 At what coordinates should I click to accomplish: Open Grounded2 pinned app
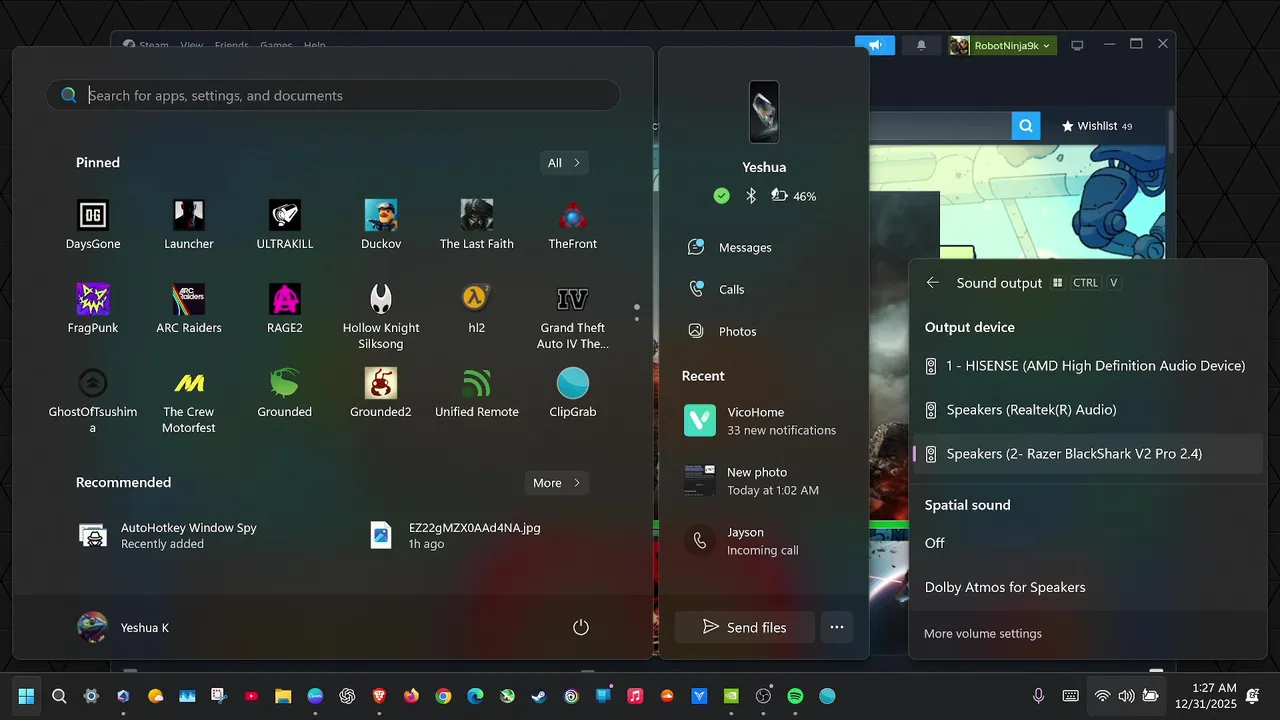(381, 392)
